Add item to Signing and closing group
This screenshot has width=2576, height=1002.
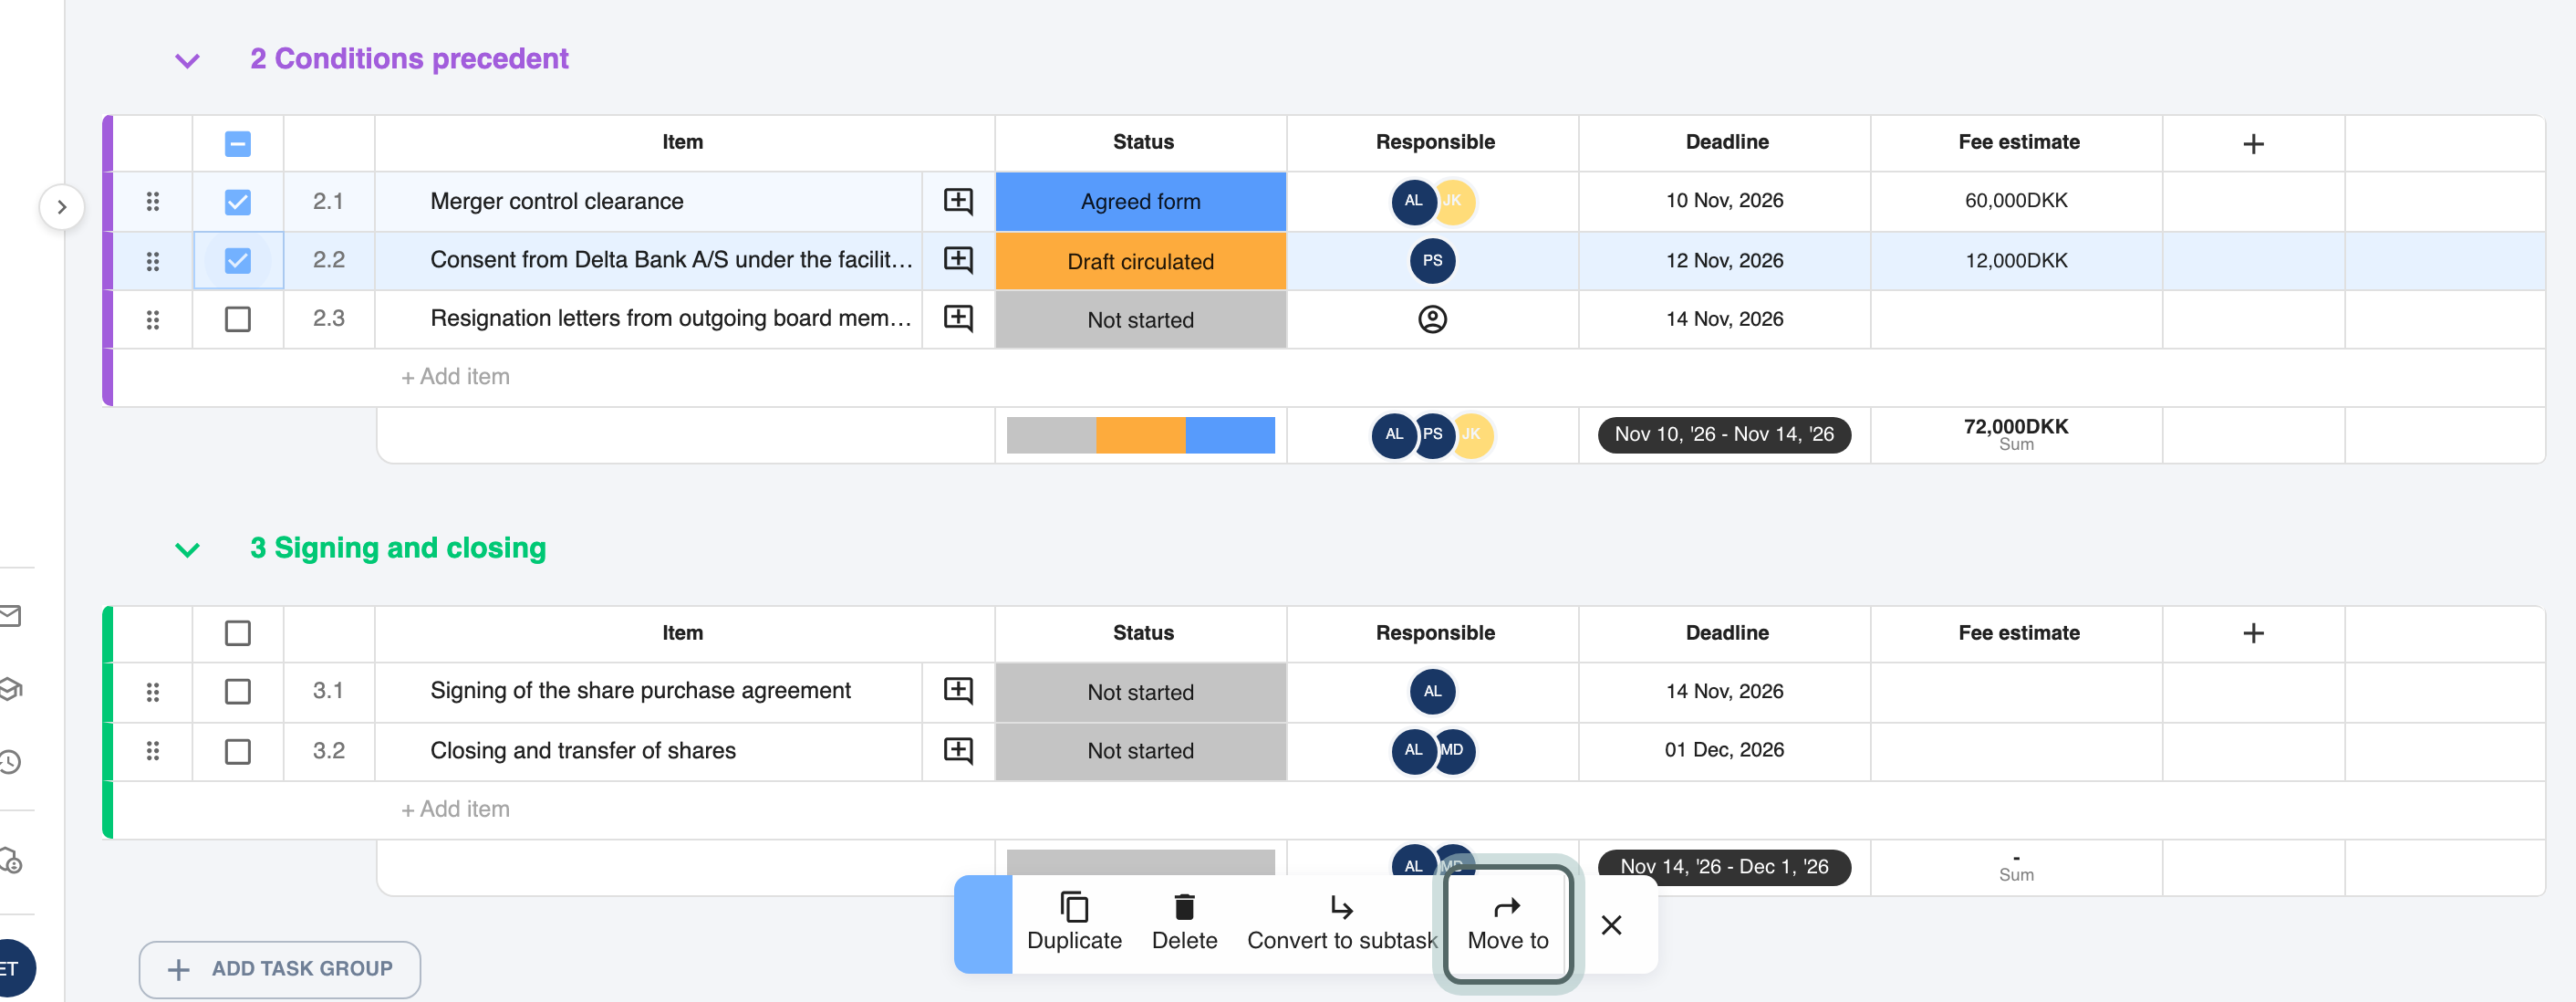tap(455, 809)
